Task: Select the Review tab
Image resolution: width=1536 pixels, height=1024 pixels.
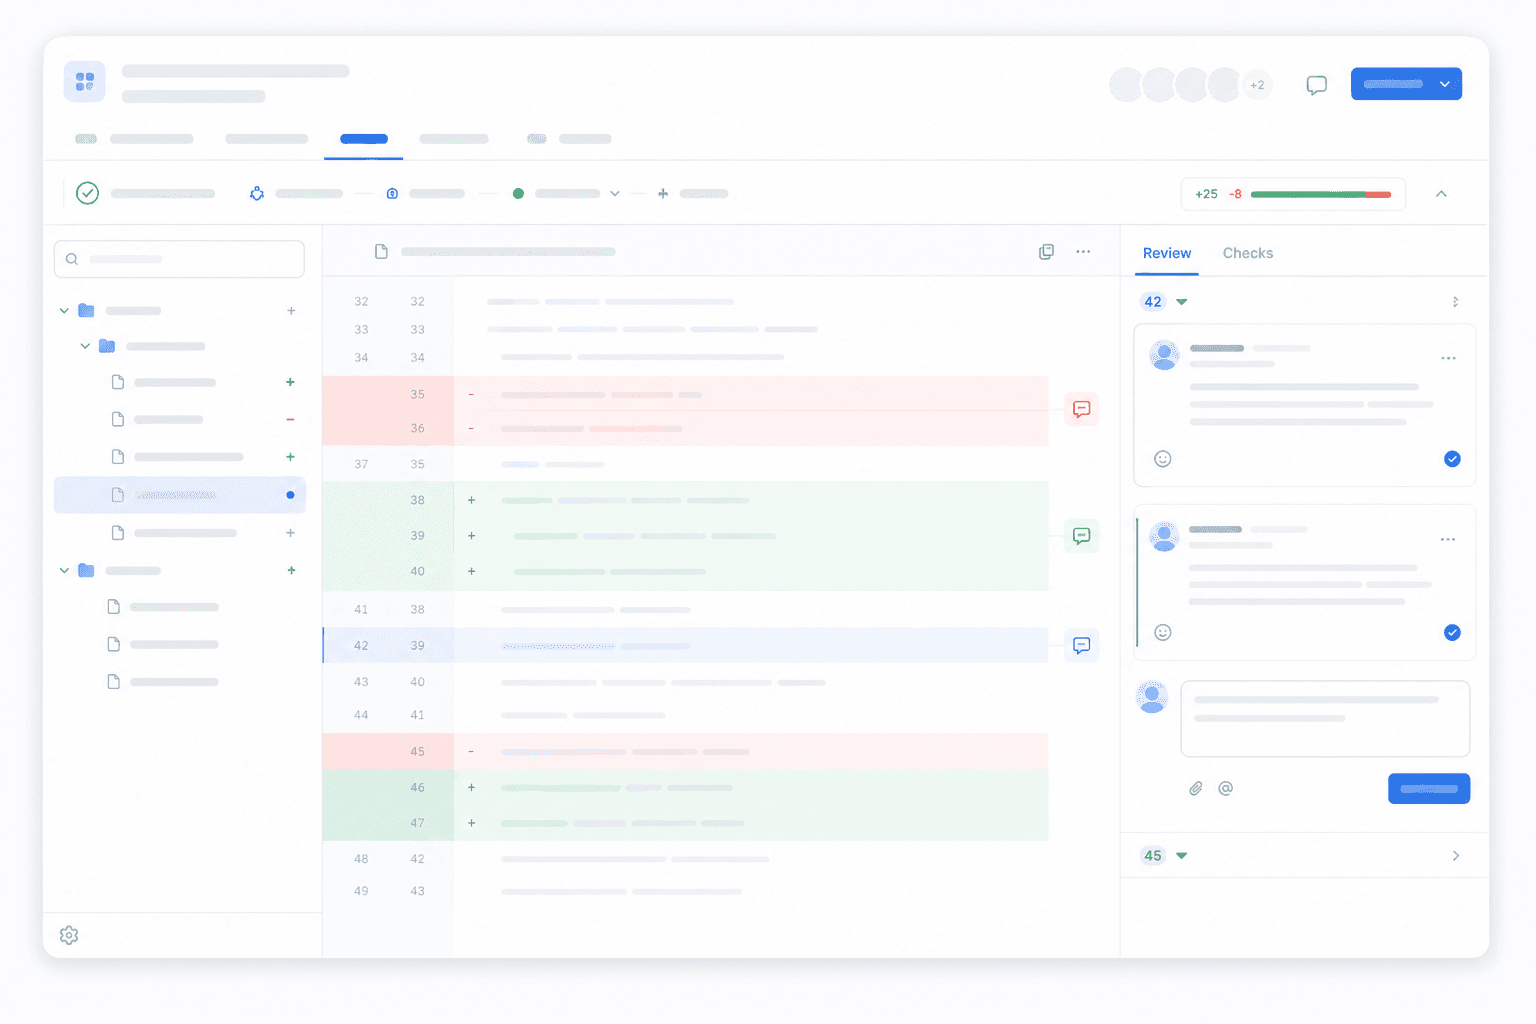Action: tap(1167, 253)
